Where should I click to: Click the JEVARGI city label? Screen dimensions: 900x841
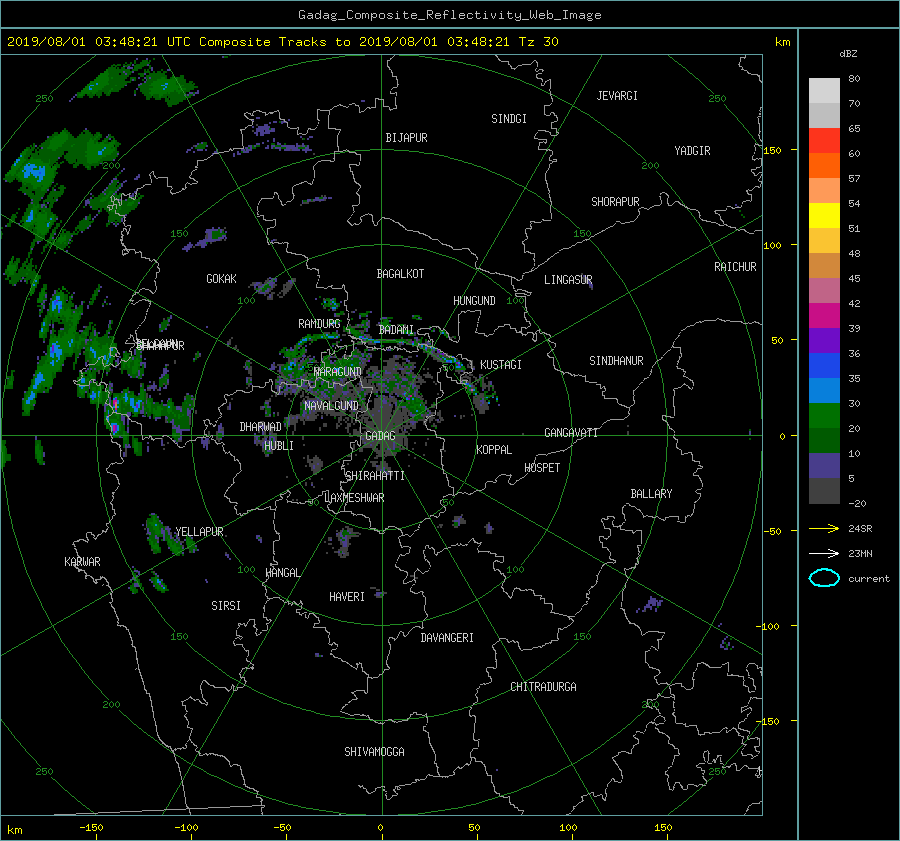[x=617, y=96]
